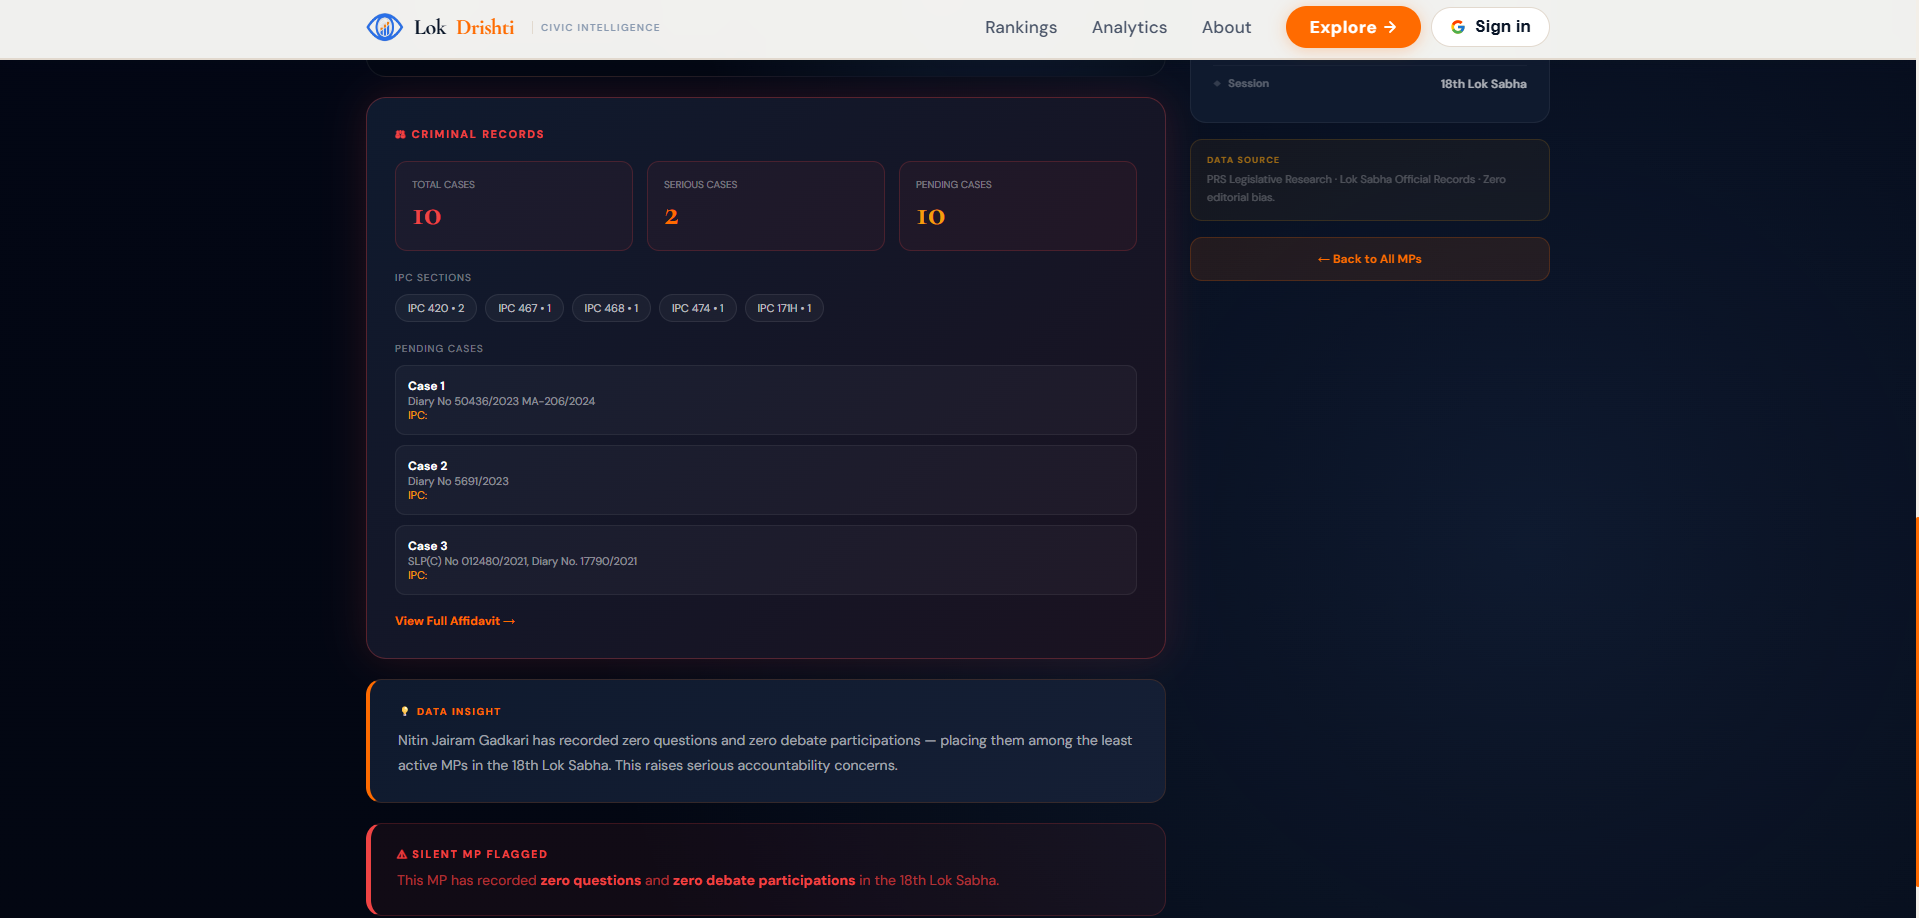Select the IPC 467 • 1 chip
The width and height of the screenshot is (1919, 918).
525,308
